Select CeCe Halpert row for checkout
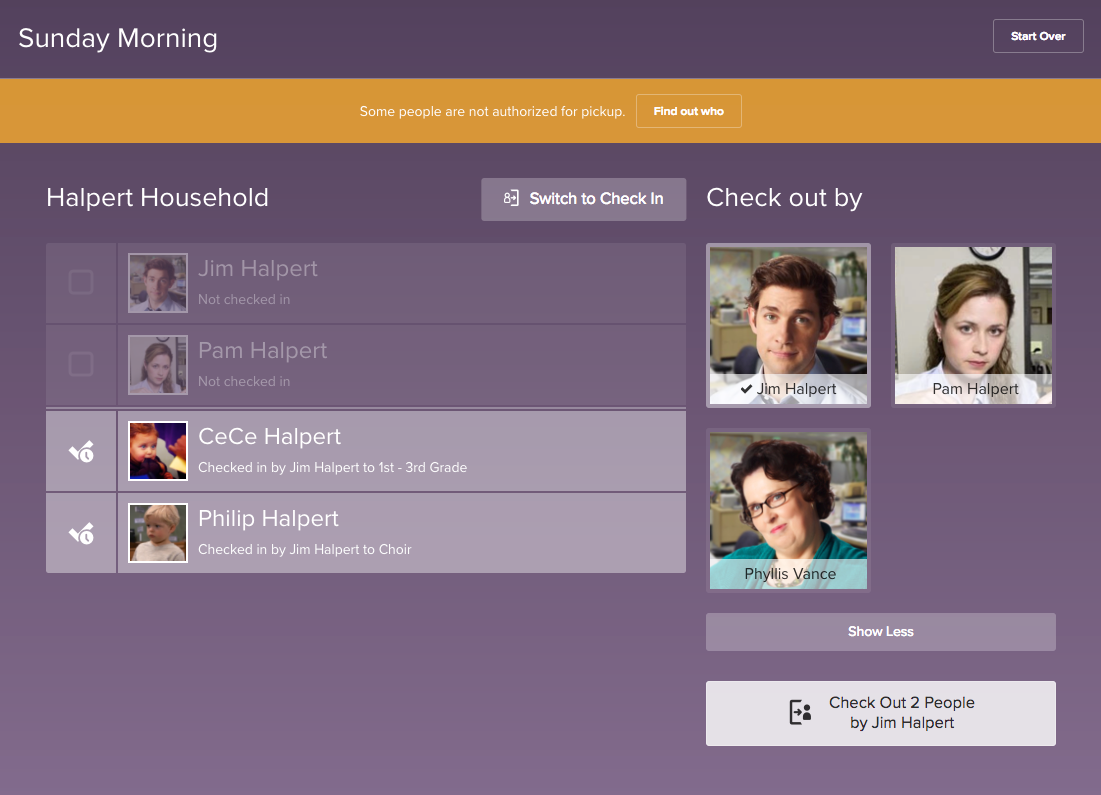 [x=400, y=451]
